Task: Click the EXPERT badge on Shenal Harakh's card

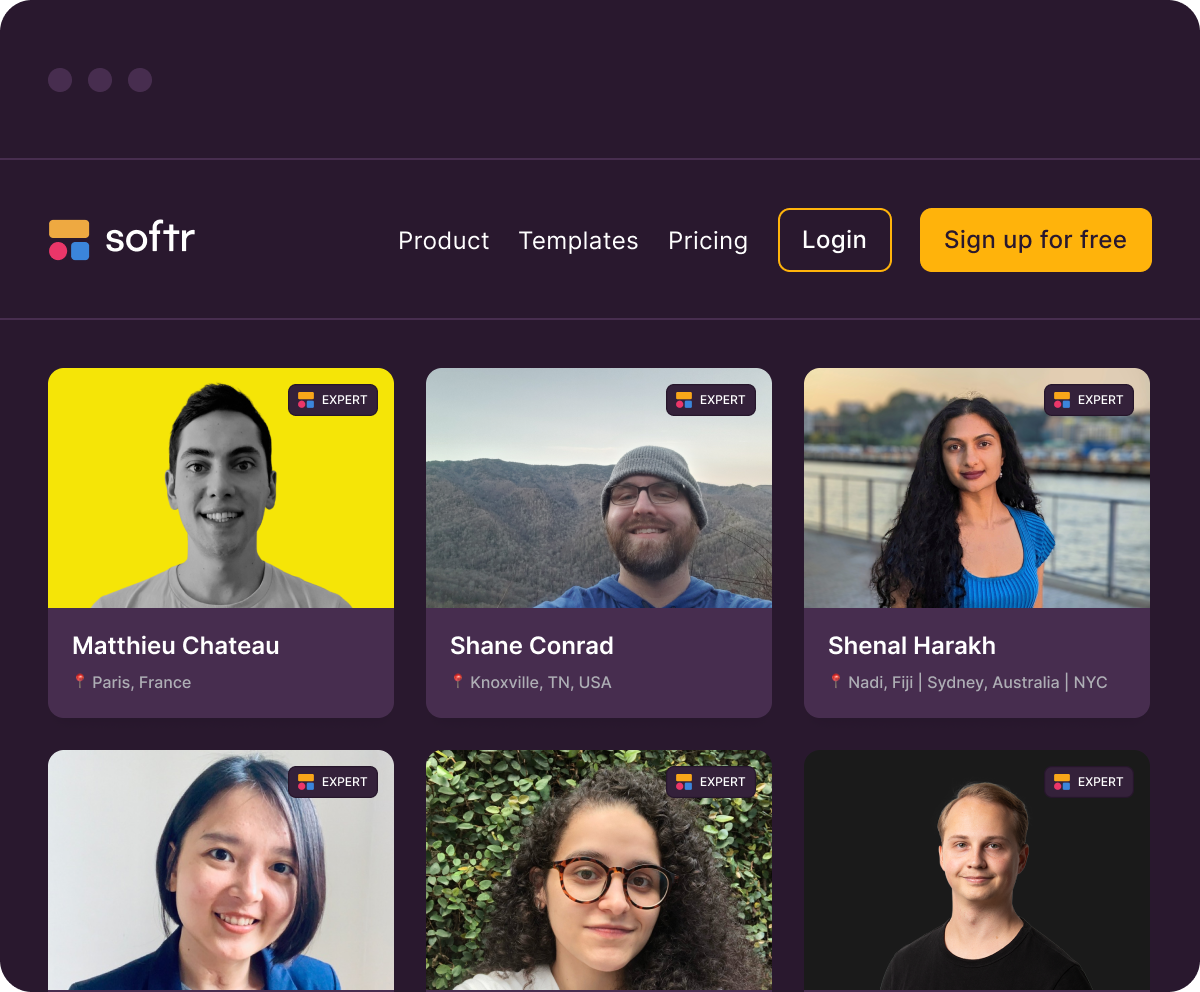Action: point(1089,399)
